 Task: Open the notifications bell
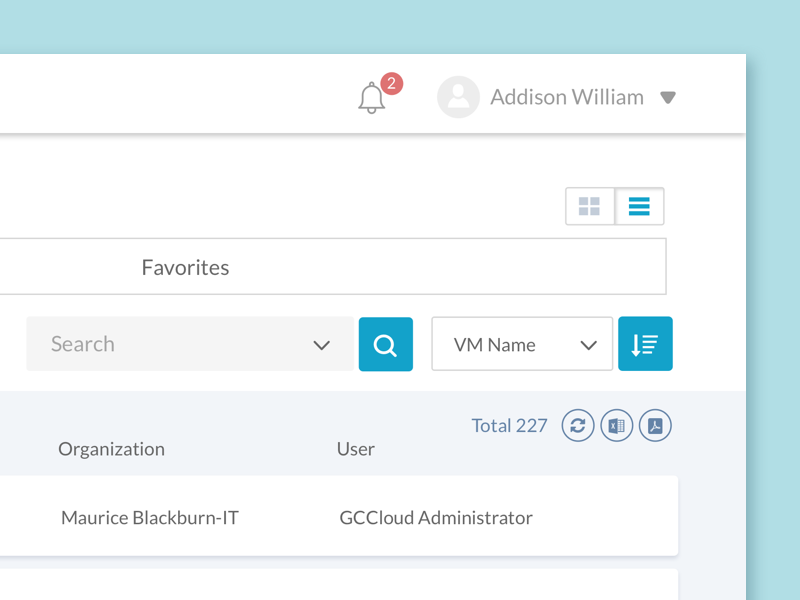click(371, 97)
